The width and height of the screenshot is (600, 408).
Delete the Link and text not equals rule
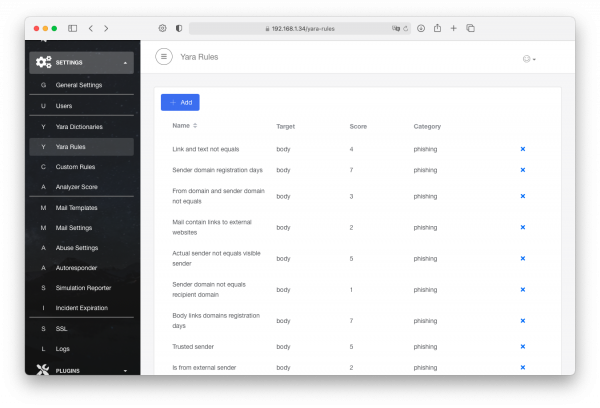pos(523,149)
